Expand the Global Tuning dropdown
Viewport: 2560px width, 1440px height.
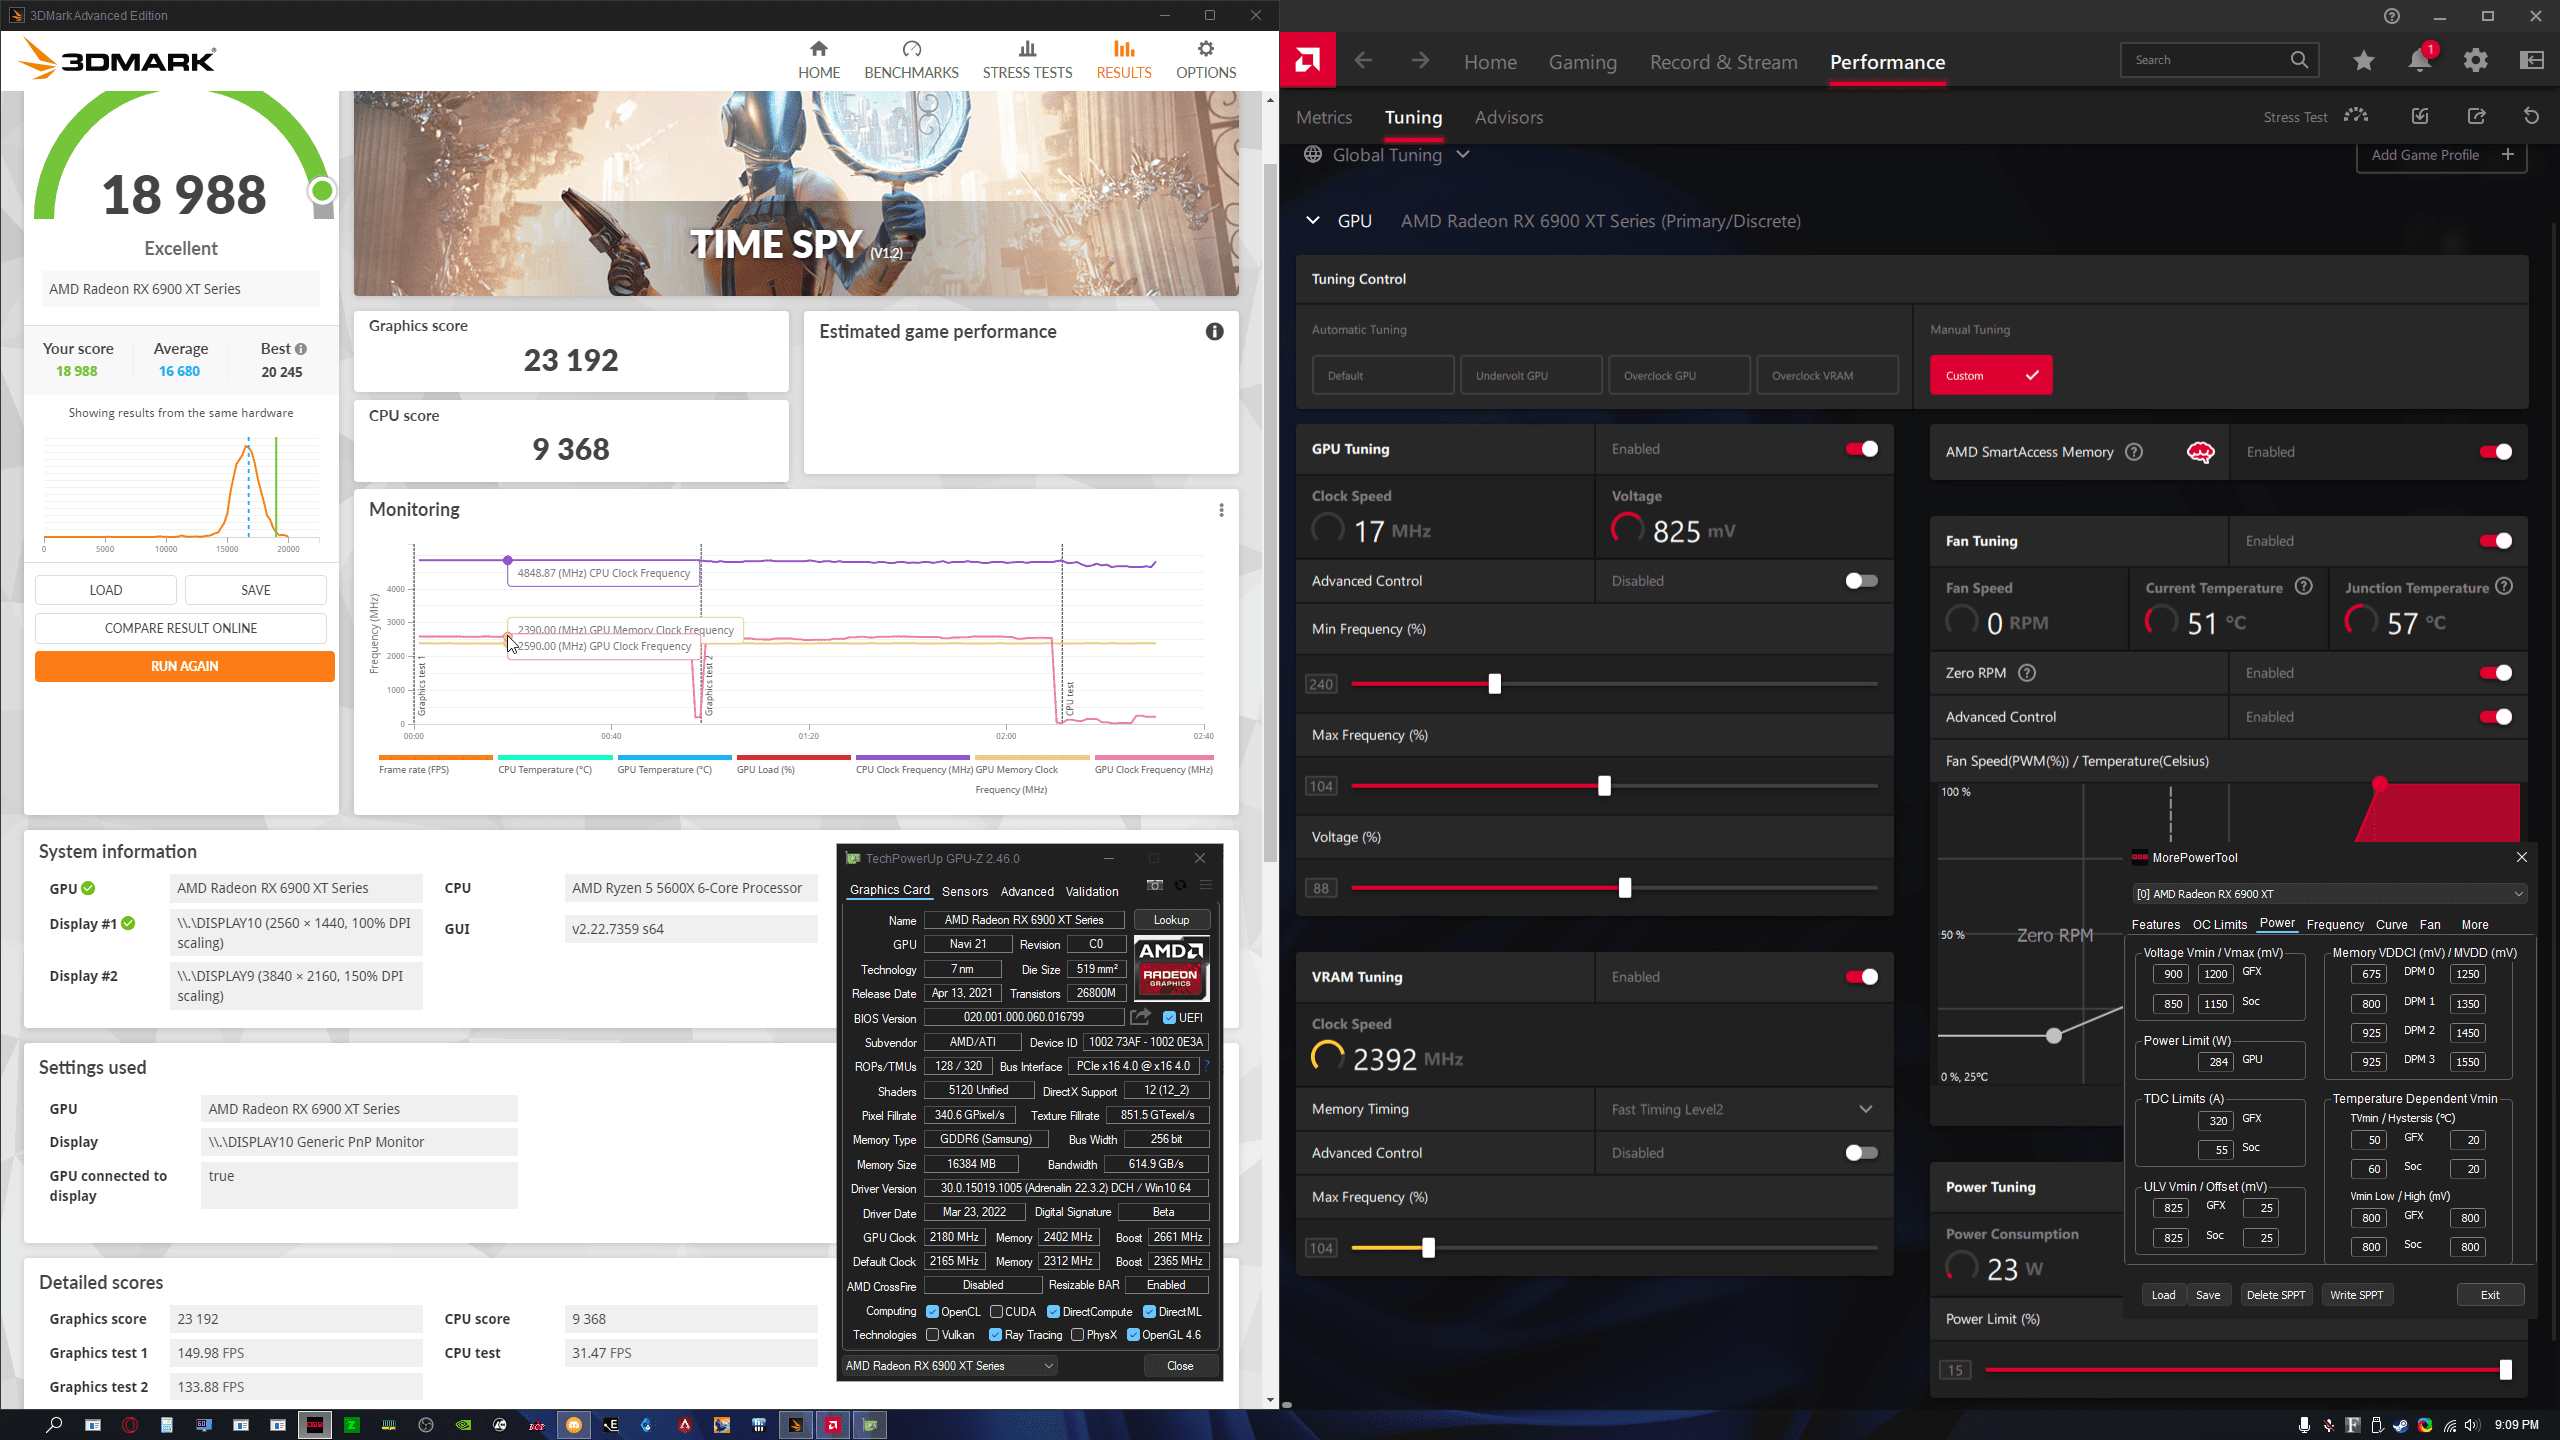pos(1463,155)
